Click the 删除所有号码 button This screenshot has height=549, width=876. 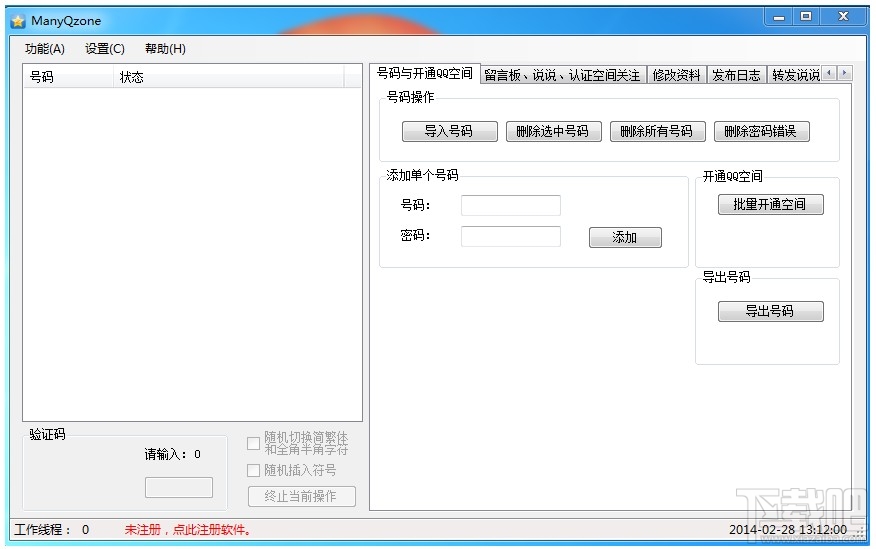click(657, 131)
